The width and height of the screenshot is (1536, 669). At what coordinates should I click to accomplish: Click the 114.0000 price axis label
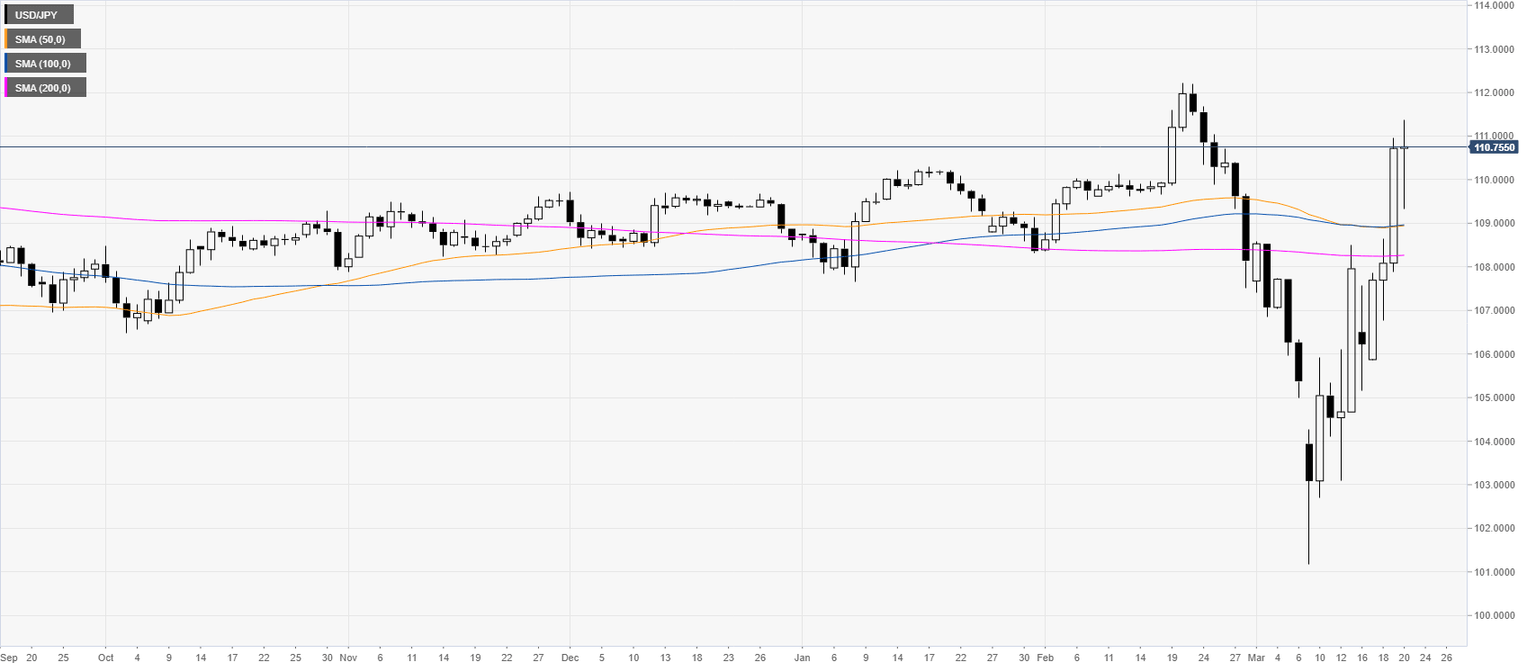pyautogui.click(x=1493, y=6)
